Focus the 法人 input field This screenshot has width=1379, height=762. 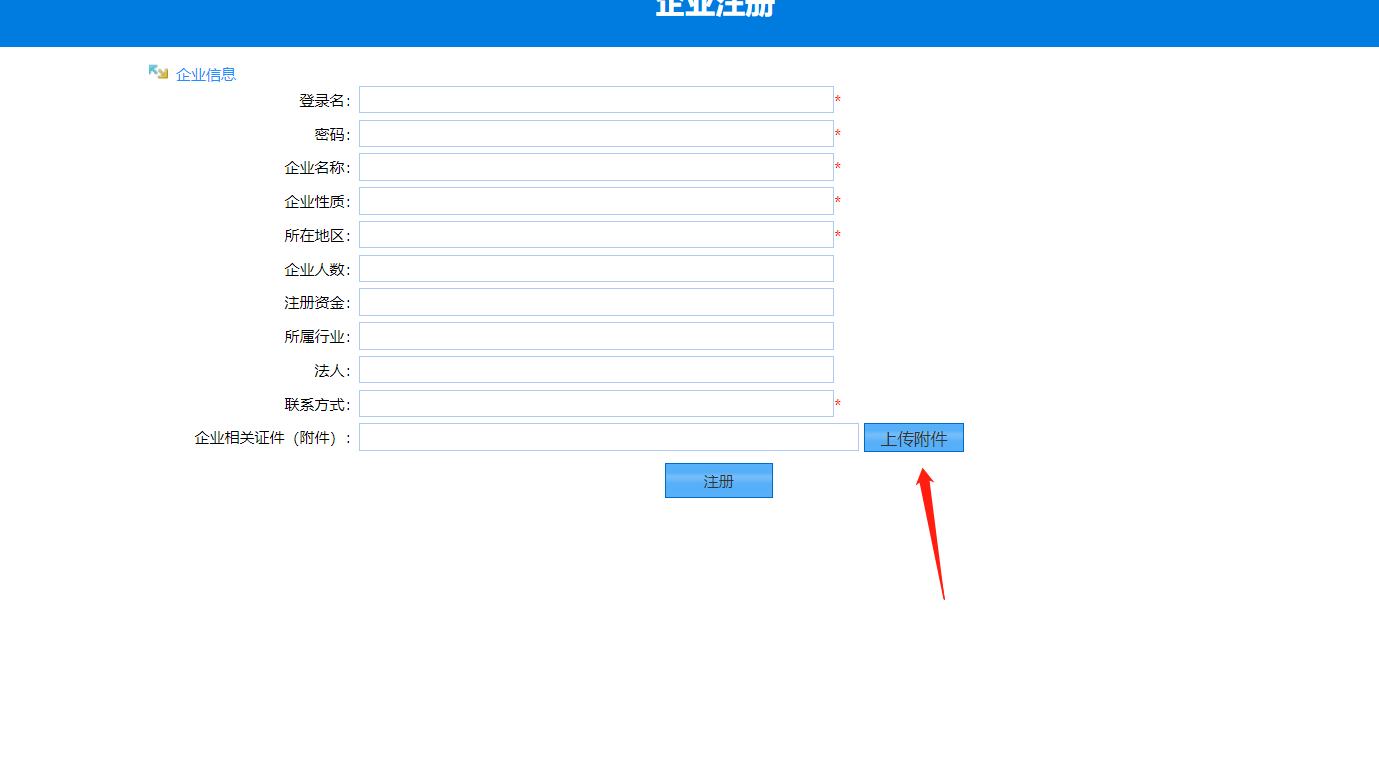click(x=596, y=370)
